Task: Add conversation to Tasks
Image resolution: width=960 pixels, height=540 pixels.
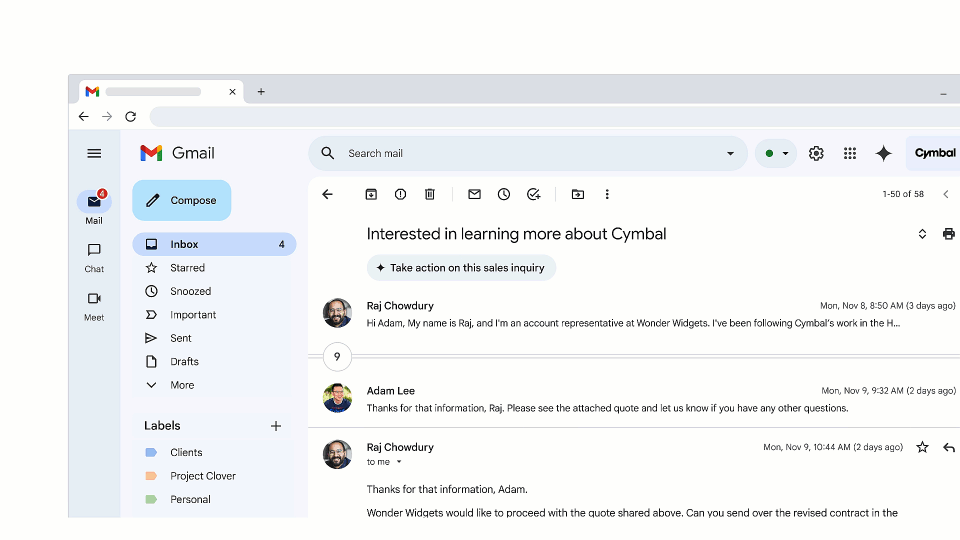Action: [534, 195]
